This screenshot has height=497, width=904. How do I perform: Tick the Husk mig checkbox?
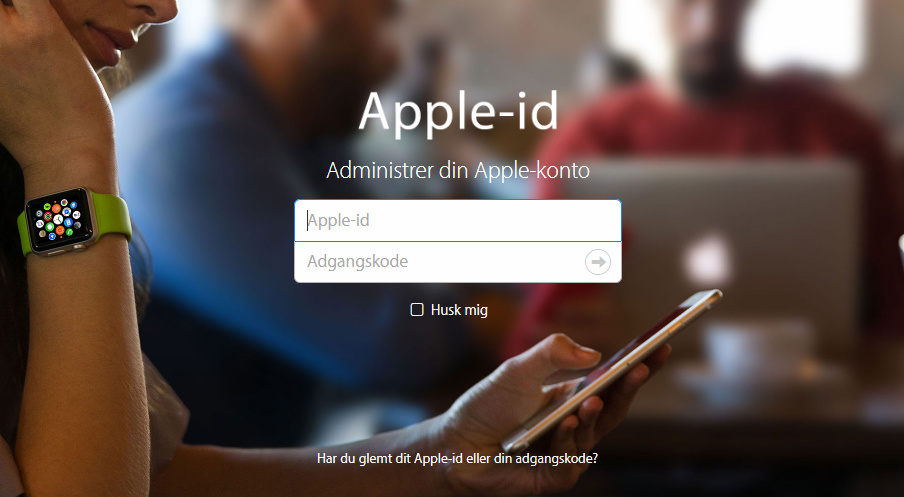417,310
